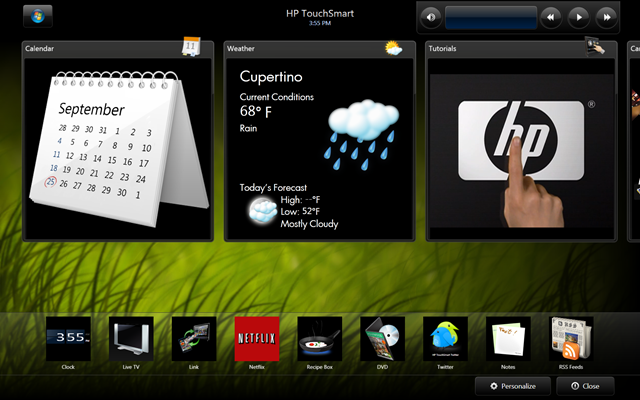Image resolution: width=640 pixels, height=400 pixels.
Task: Click the Personalize button
Action: [513, 386]
